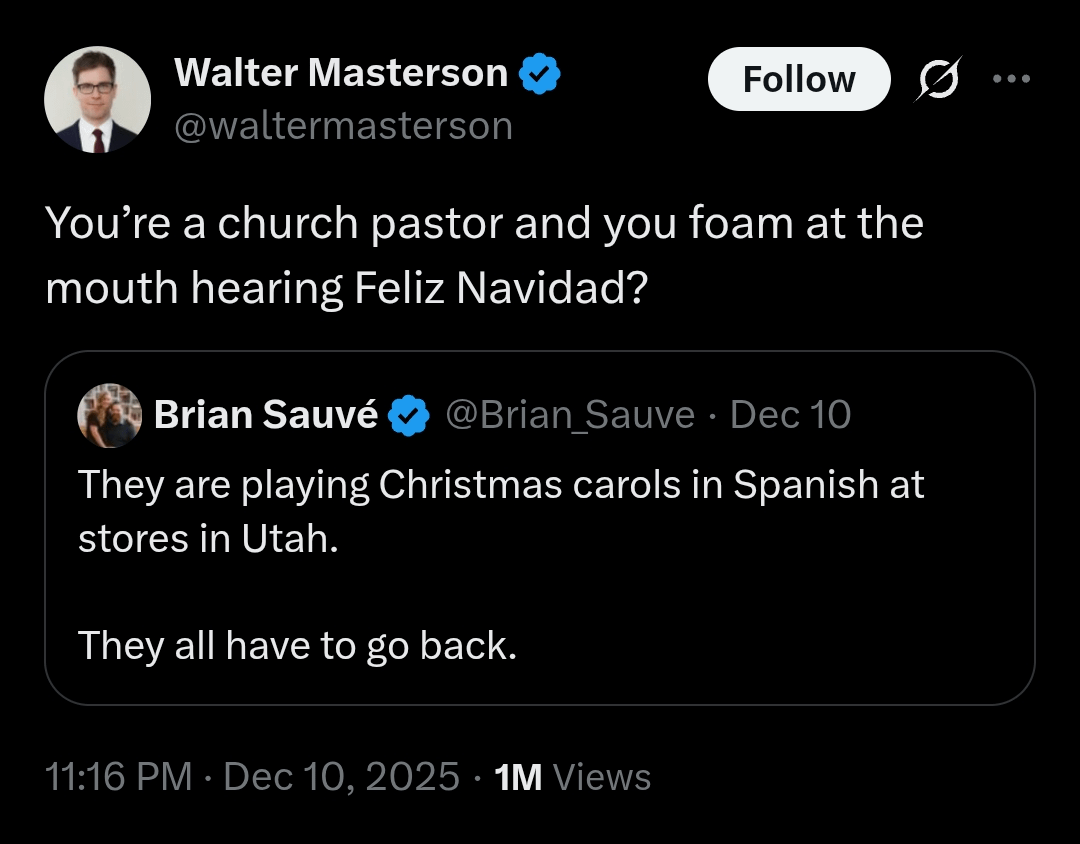Open the quoted "Christmas carols in Spanish" text
Image resolution: width=1080 pixels, height=844 pixels.
(x=501, y=485)
